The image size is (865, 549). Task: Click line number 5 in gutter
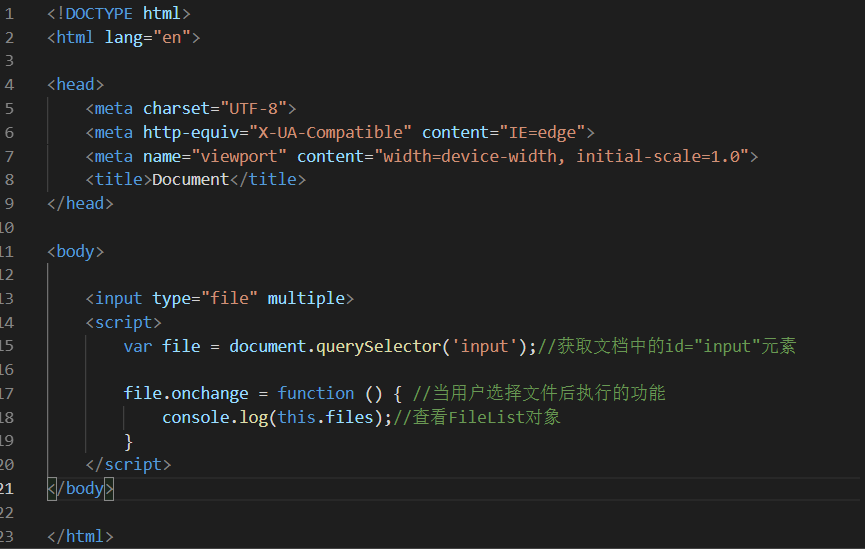pos(9,109)
